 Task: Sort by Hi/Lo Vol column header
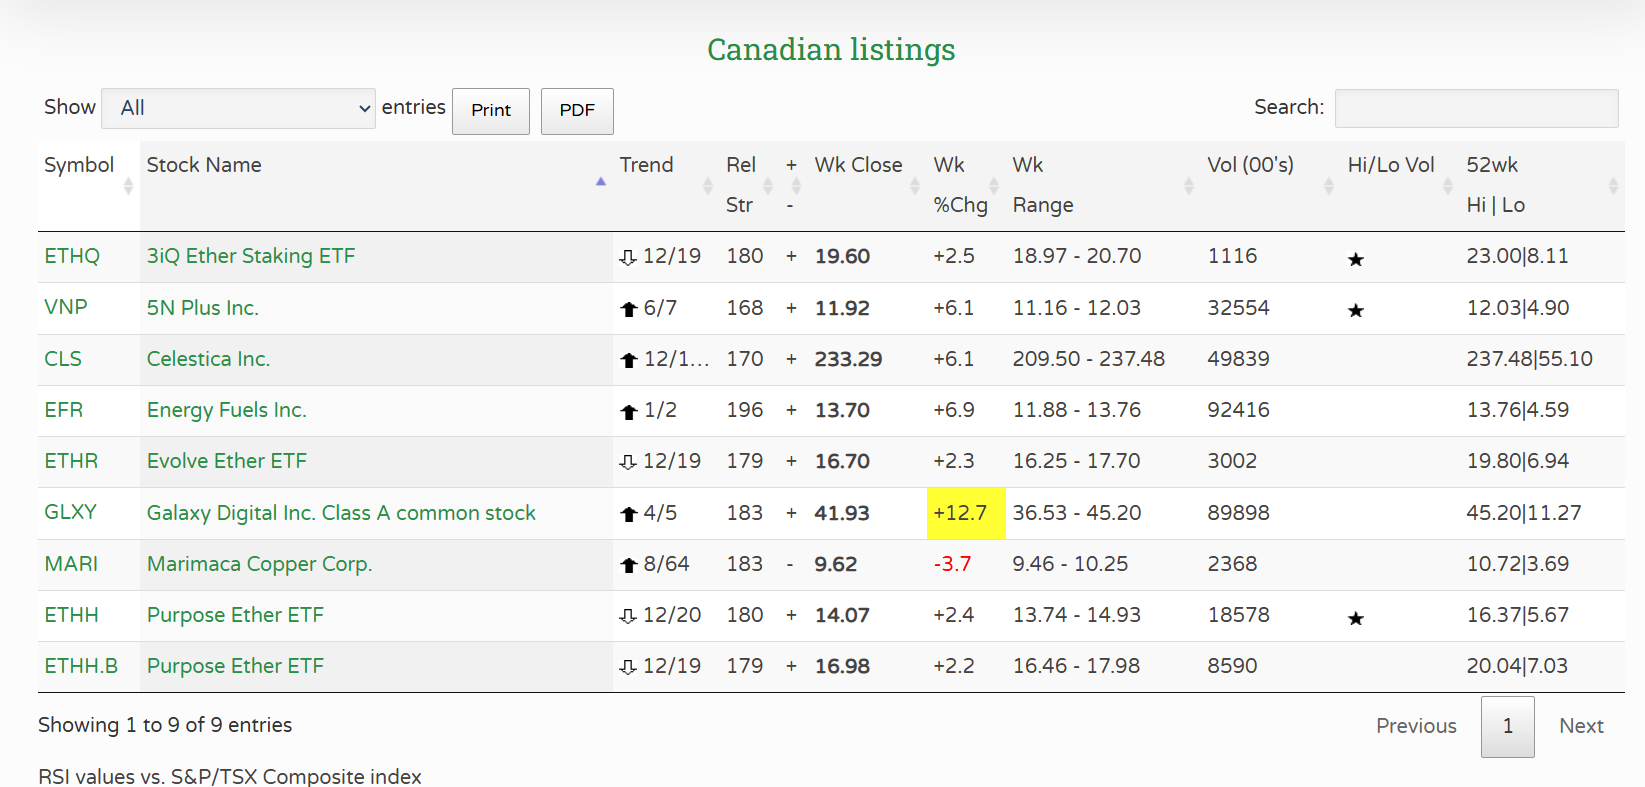[x=1400, y=186]
